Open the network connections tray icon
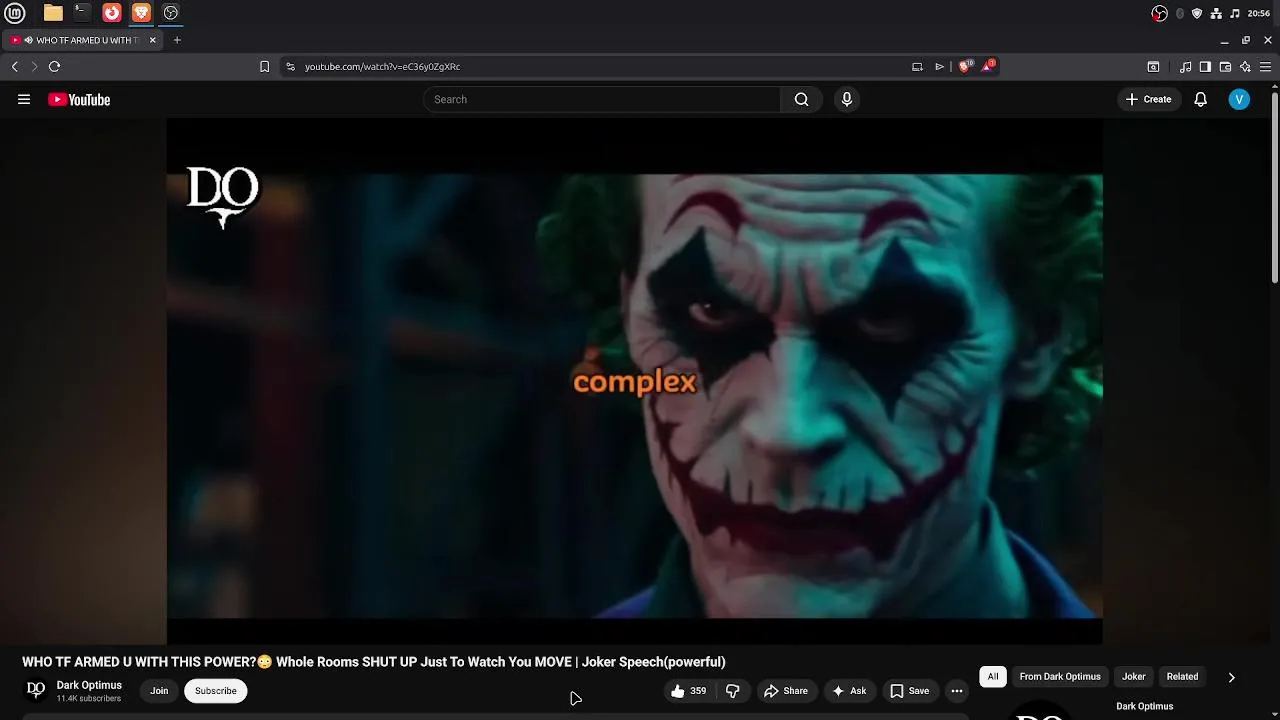The width and height of the screenshot is (1280, 720). coord(1216,13)
